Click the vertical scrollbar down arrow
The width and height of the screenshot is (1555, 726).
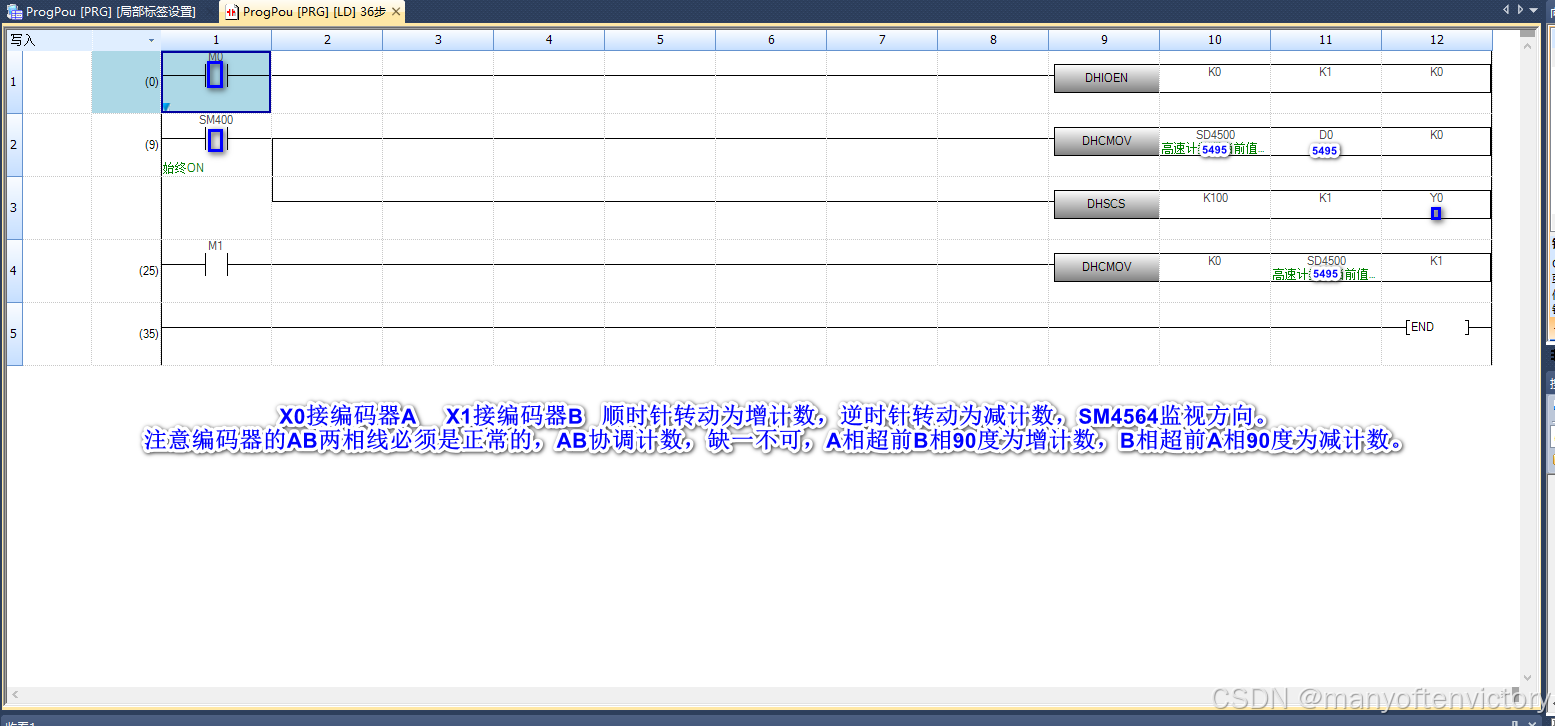1527,678
